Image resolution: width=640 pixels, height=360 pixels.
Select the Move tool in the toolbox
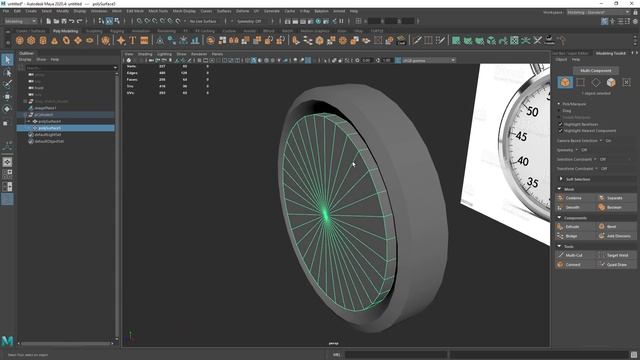tap(7, 97)
